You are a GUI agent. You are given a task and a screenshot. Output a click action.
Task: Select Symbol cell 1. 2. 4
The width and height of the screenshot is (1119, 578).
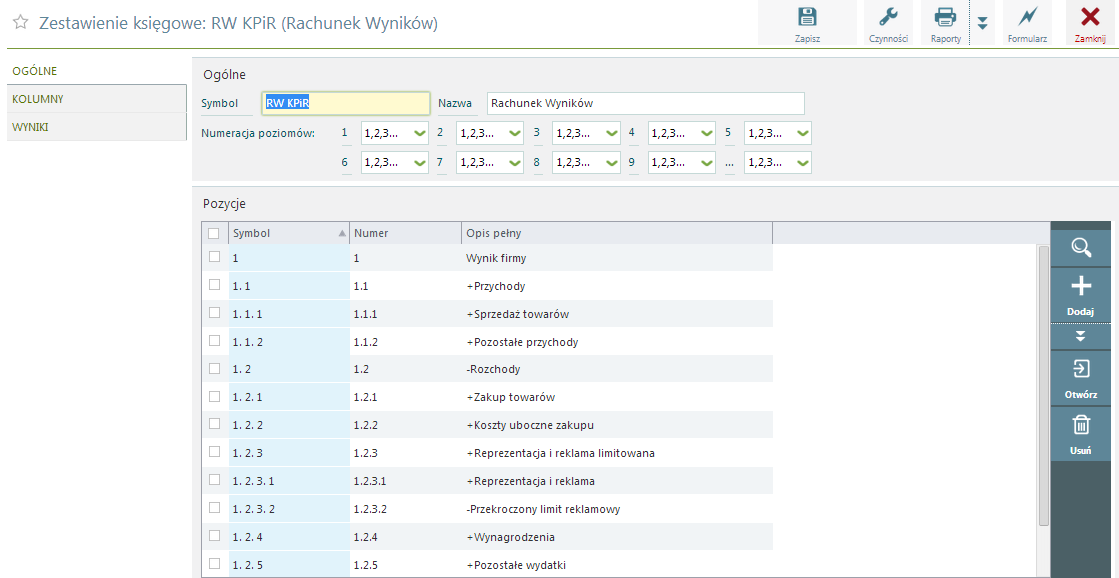(289, 537)
